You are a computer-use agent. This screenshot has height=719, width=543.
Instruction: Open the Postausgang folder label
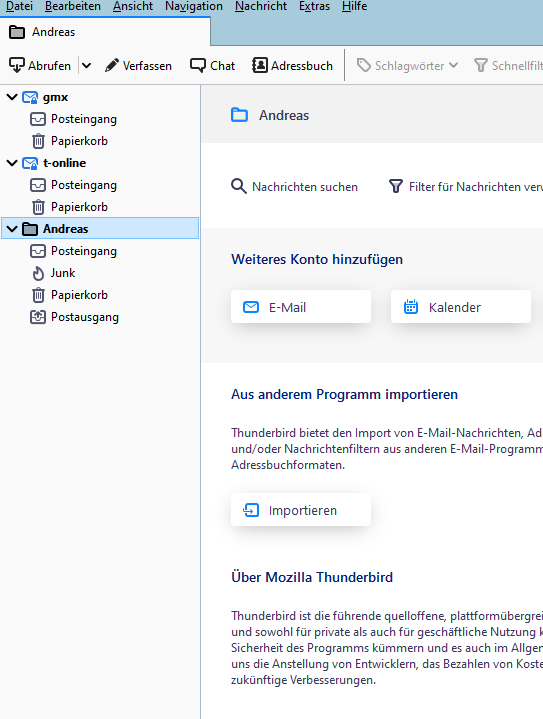click(85, 317)
